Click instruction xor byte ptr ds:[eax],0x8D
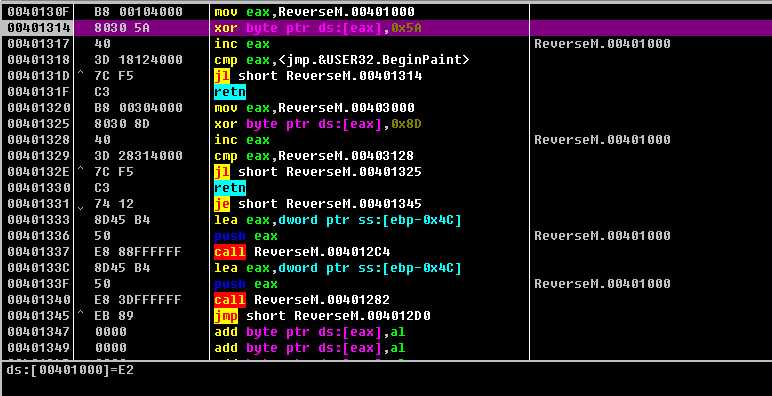This screenshot has width=772, height=396. pos(319,124)
